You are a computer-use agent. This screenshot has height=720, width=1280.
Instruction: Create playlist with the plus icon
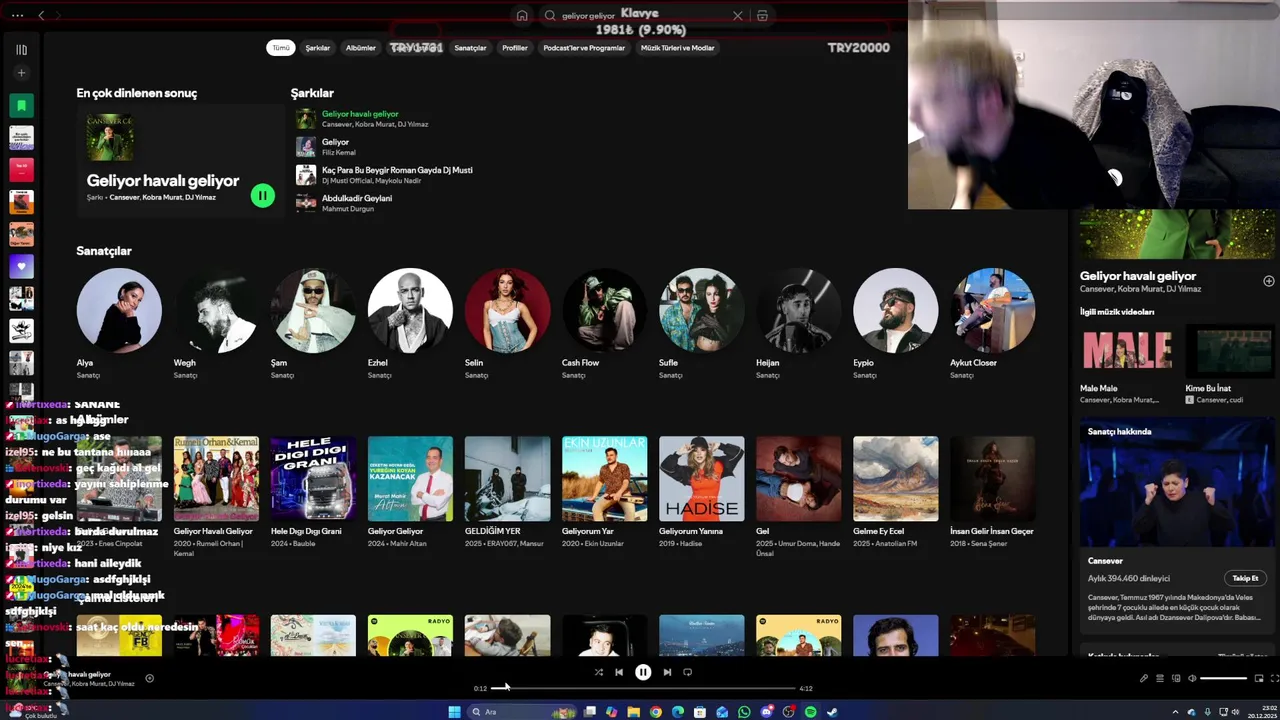21,73
